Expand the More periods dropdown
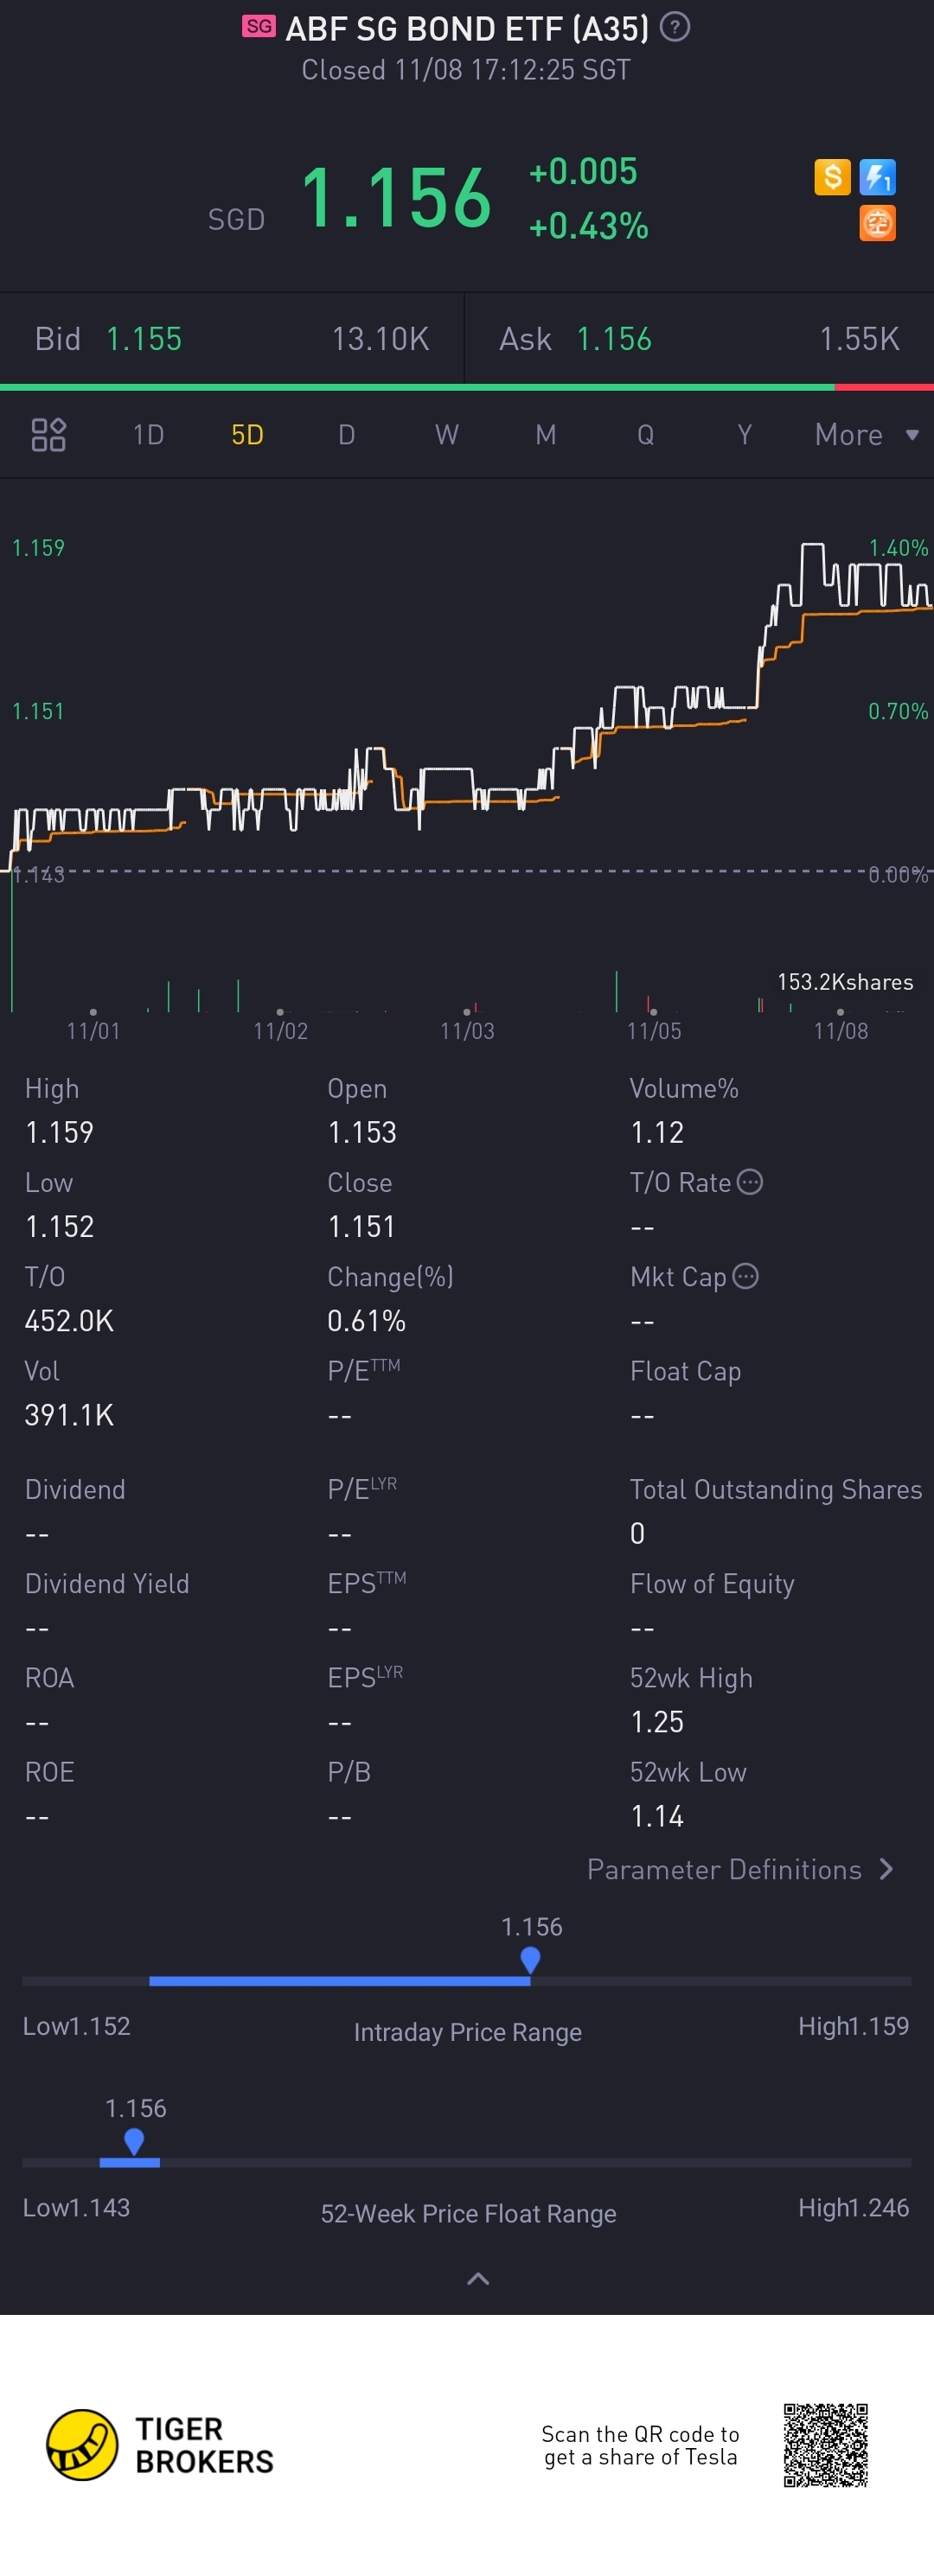 (x=866, y=435)
